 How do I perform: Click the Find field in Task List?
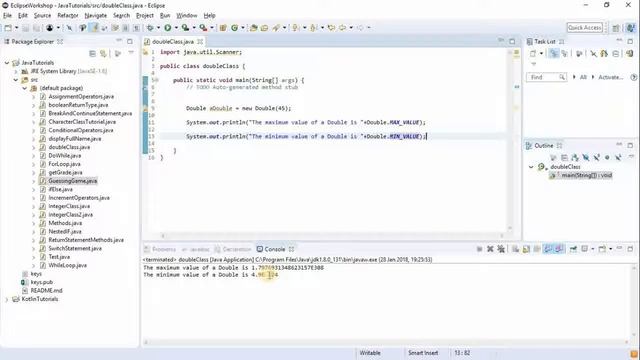547,77
